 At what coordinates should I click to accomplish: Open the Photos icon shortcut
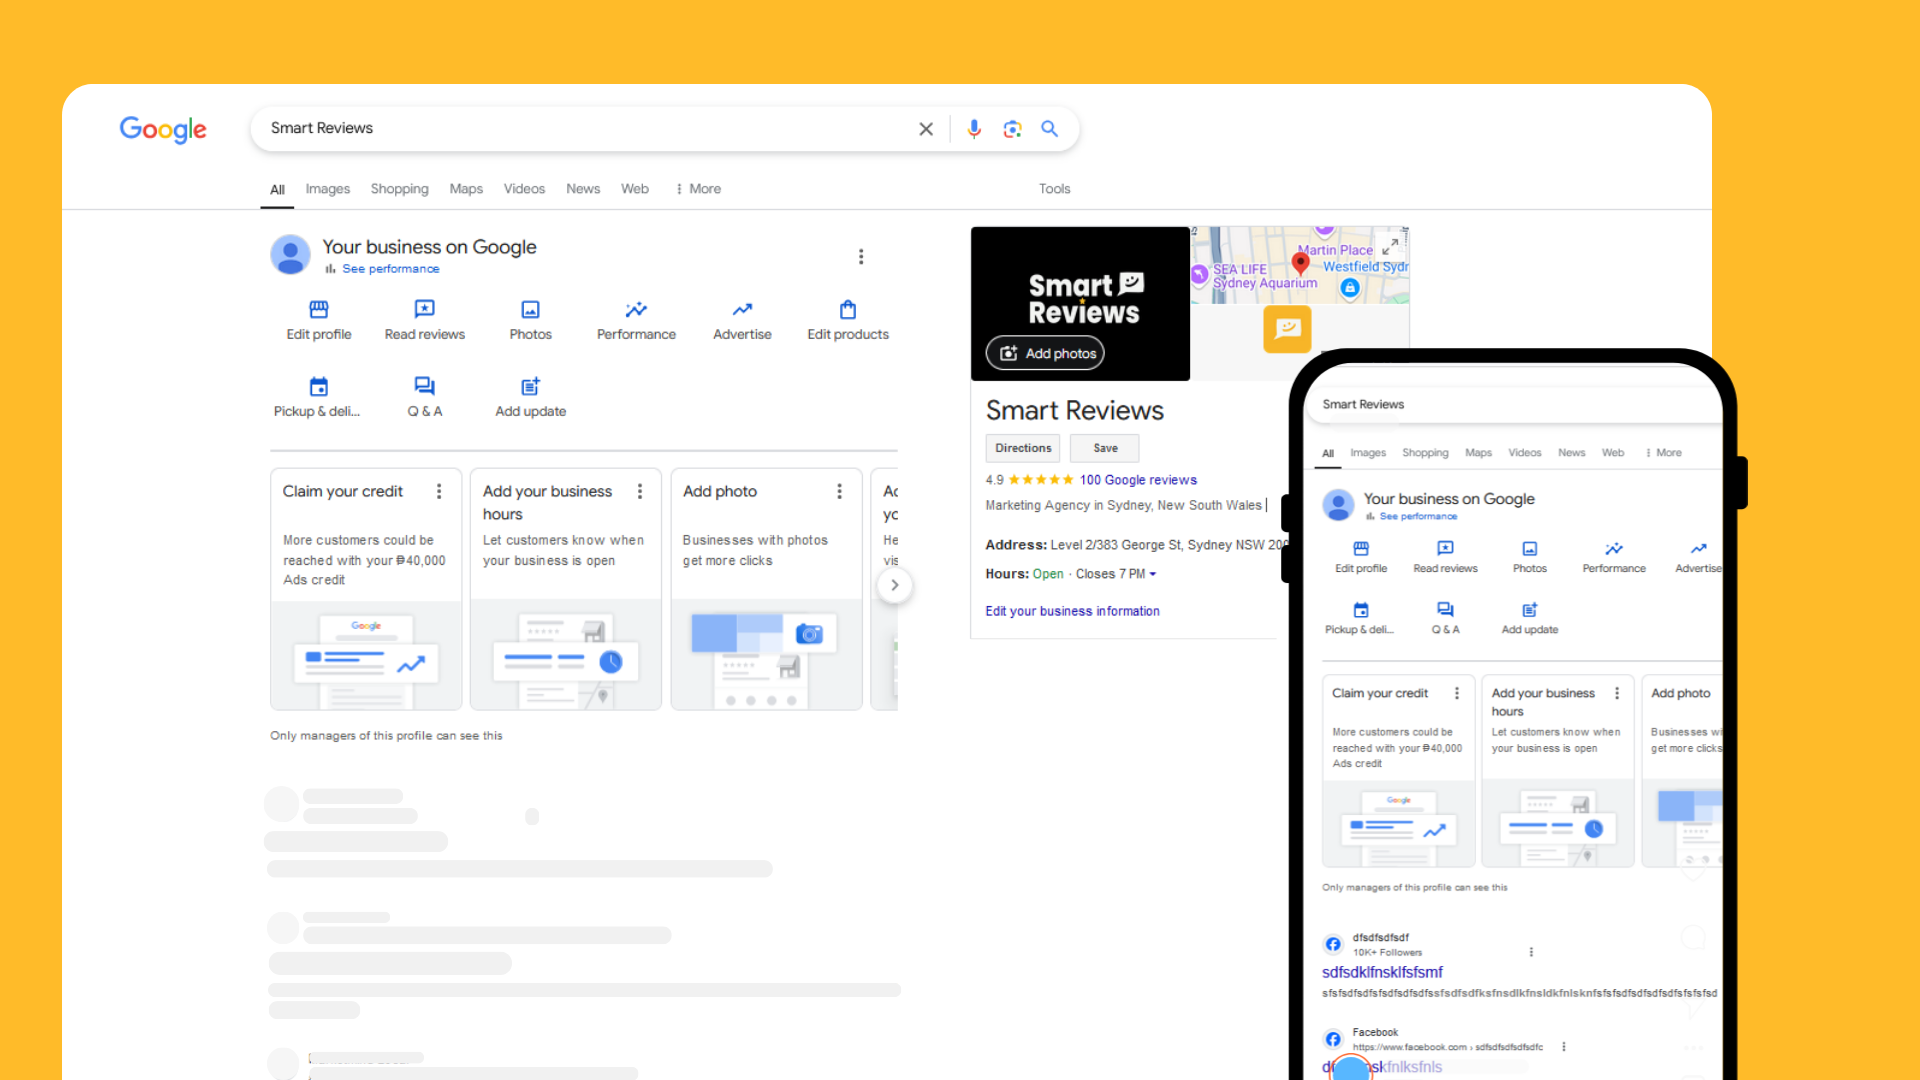pyautogui.click(x=530, y=310)
